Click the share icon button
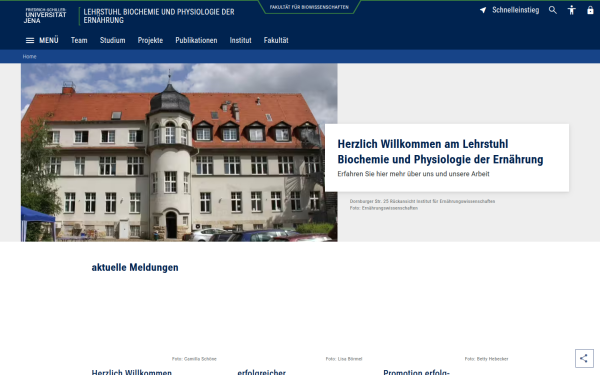 pos(584,358)
